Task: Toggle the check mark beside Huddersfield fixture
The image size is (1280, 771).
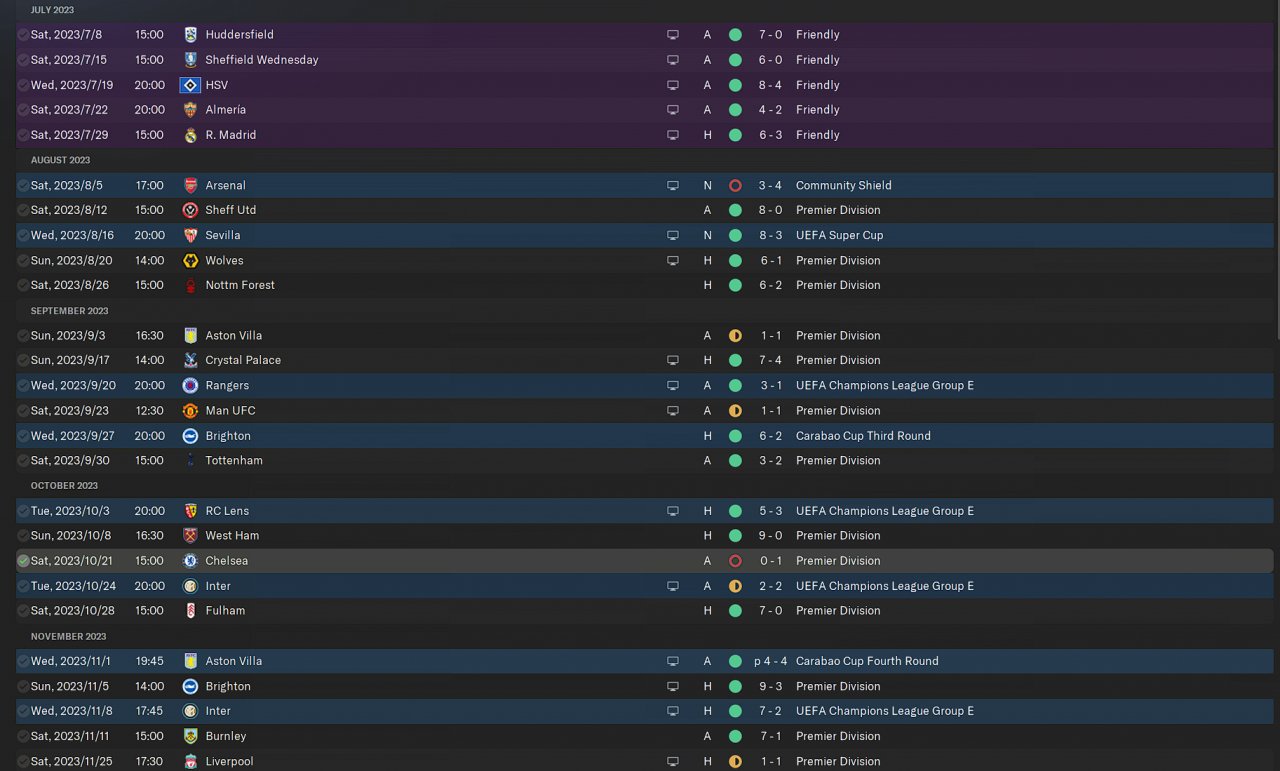Action: pos(23,35)
